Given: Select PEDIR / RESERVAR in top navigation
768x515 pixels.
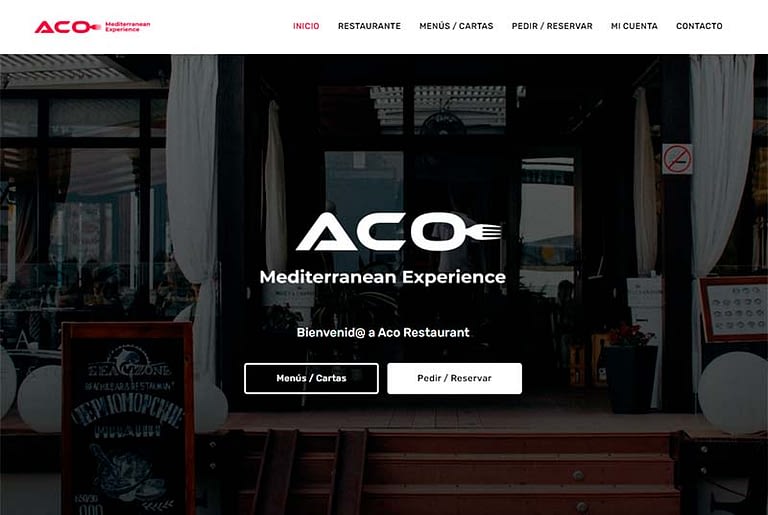Looking at the screenshot, I should point(552,26).
